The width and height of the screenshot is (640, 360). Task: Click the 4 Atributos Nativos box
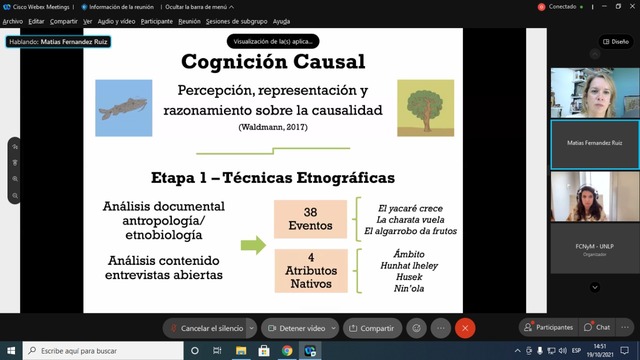(x=311, y=271)
